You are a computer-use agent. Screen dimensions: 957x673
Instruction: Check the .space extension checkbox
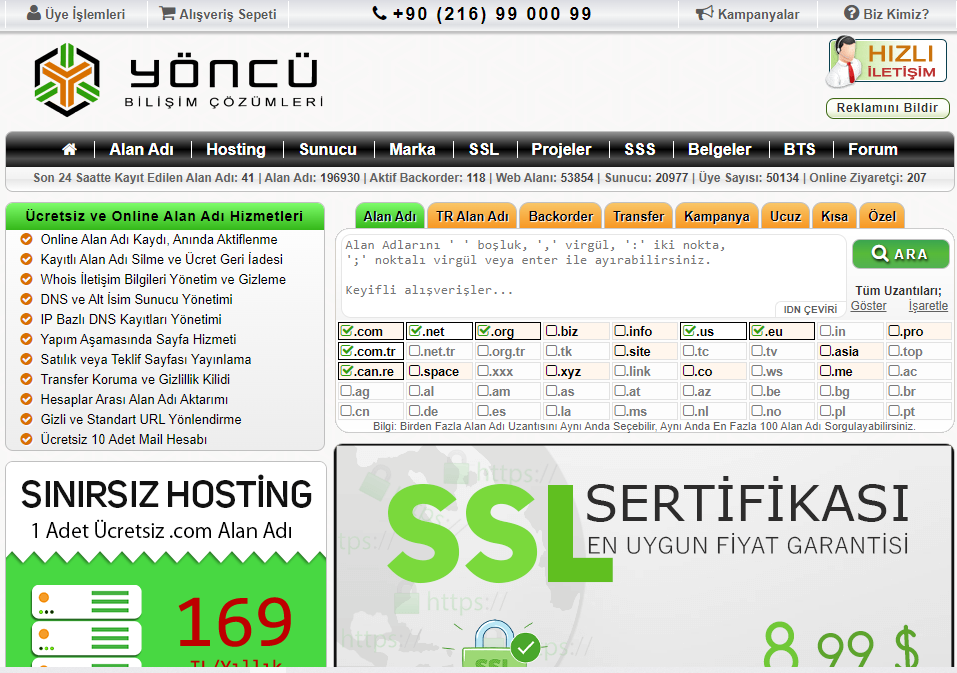coord(415,371)
